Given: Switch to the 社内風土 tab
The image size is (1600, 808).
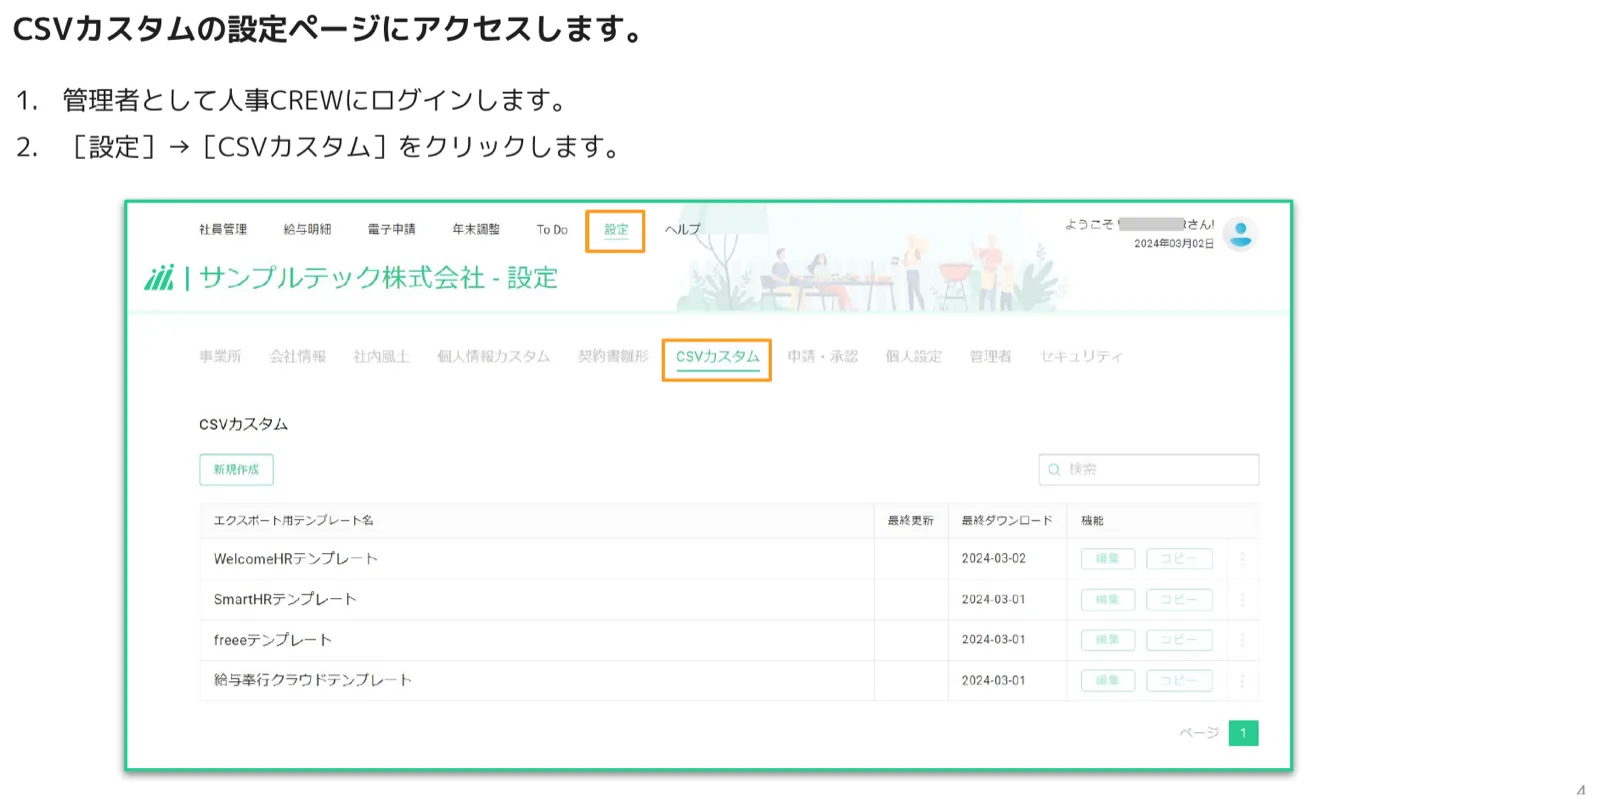Looking at the screenshot, I should [381, 356].
